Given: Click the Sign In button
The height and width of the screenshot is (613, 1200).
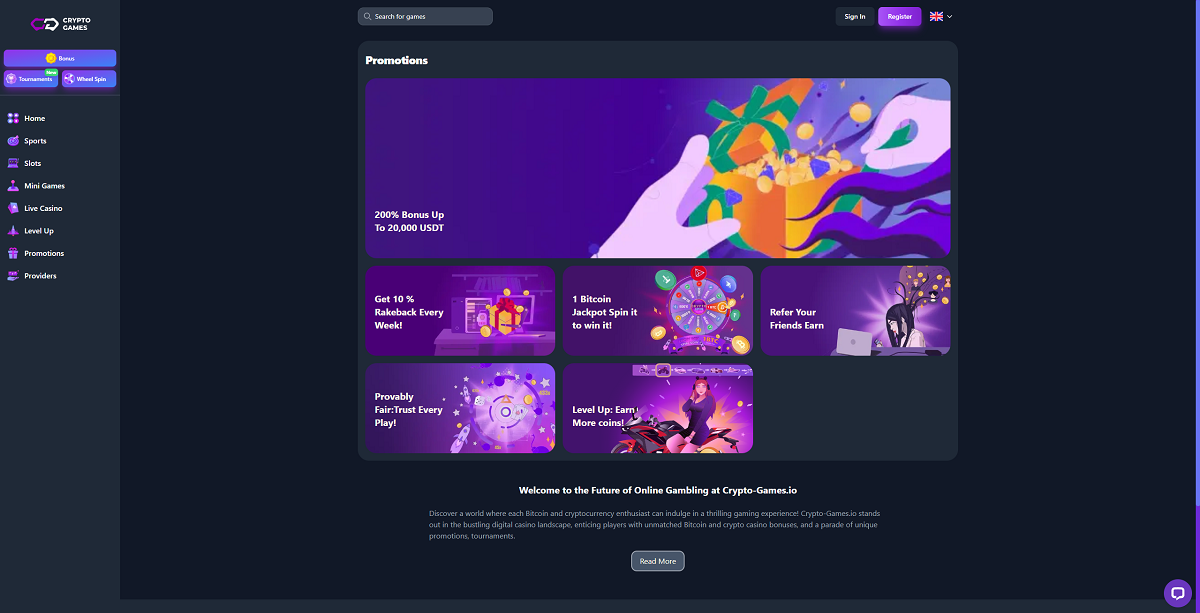Looking at the screenshot, I should coord(855,16).
